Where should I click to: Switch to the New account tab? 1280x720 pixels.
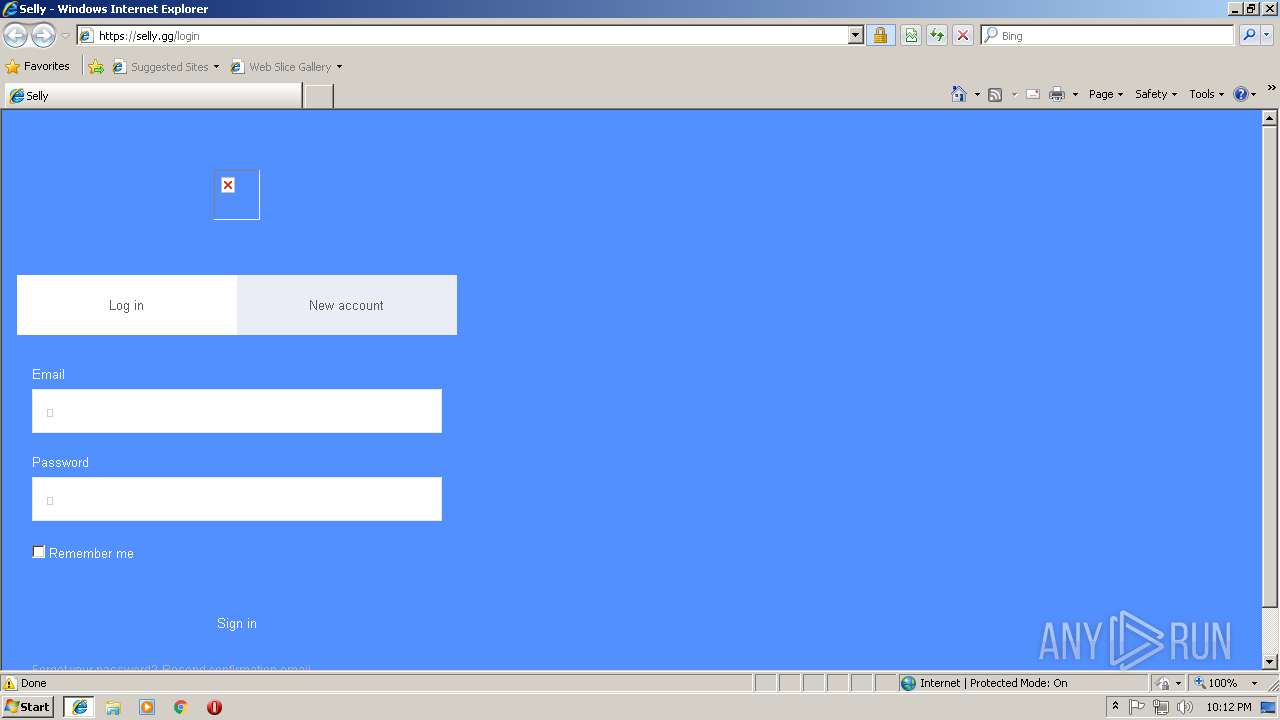(347, 305)
